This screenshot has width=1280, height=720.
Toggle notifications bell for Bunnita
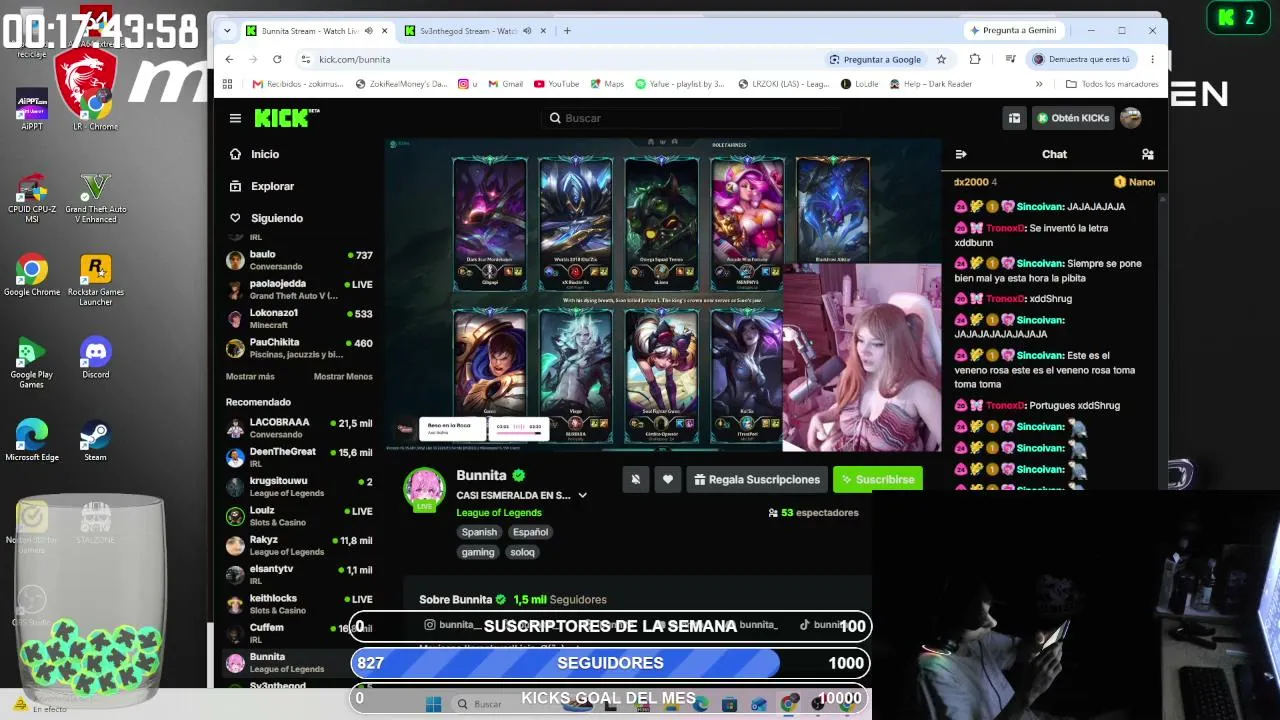coord(635,479)
